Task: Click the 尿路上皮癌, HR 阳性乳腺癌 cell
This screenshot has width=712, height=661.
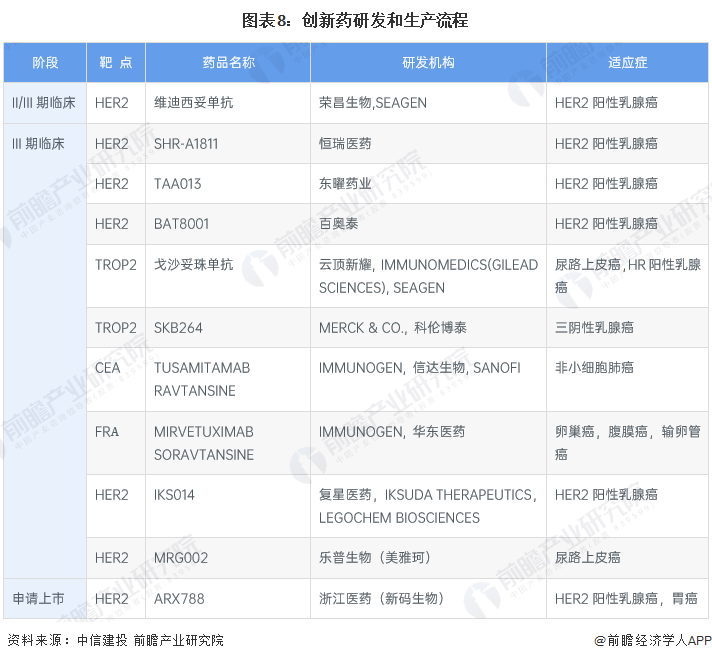Action: coord(628,276)
